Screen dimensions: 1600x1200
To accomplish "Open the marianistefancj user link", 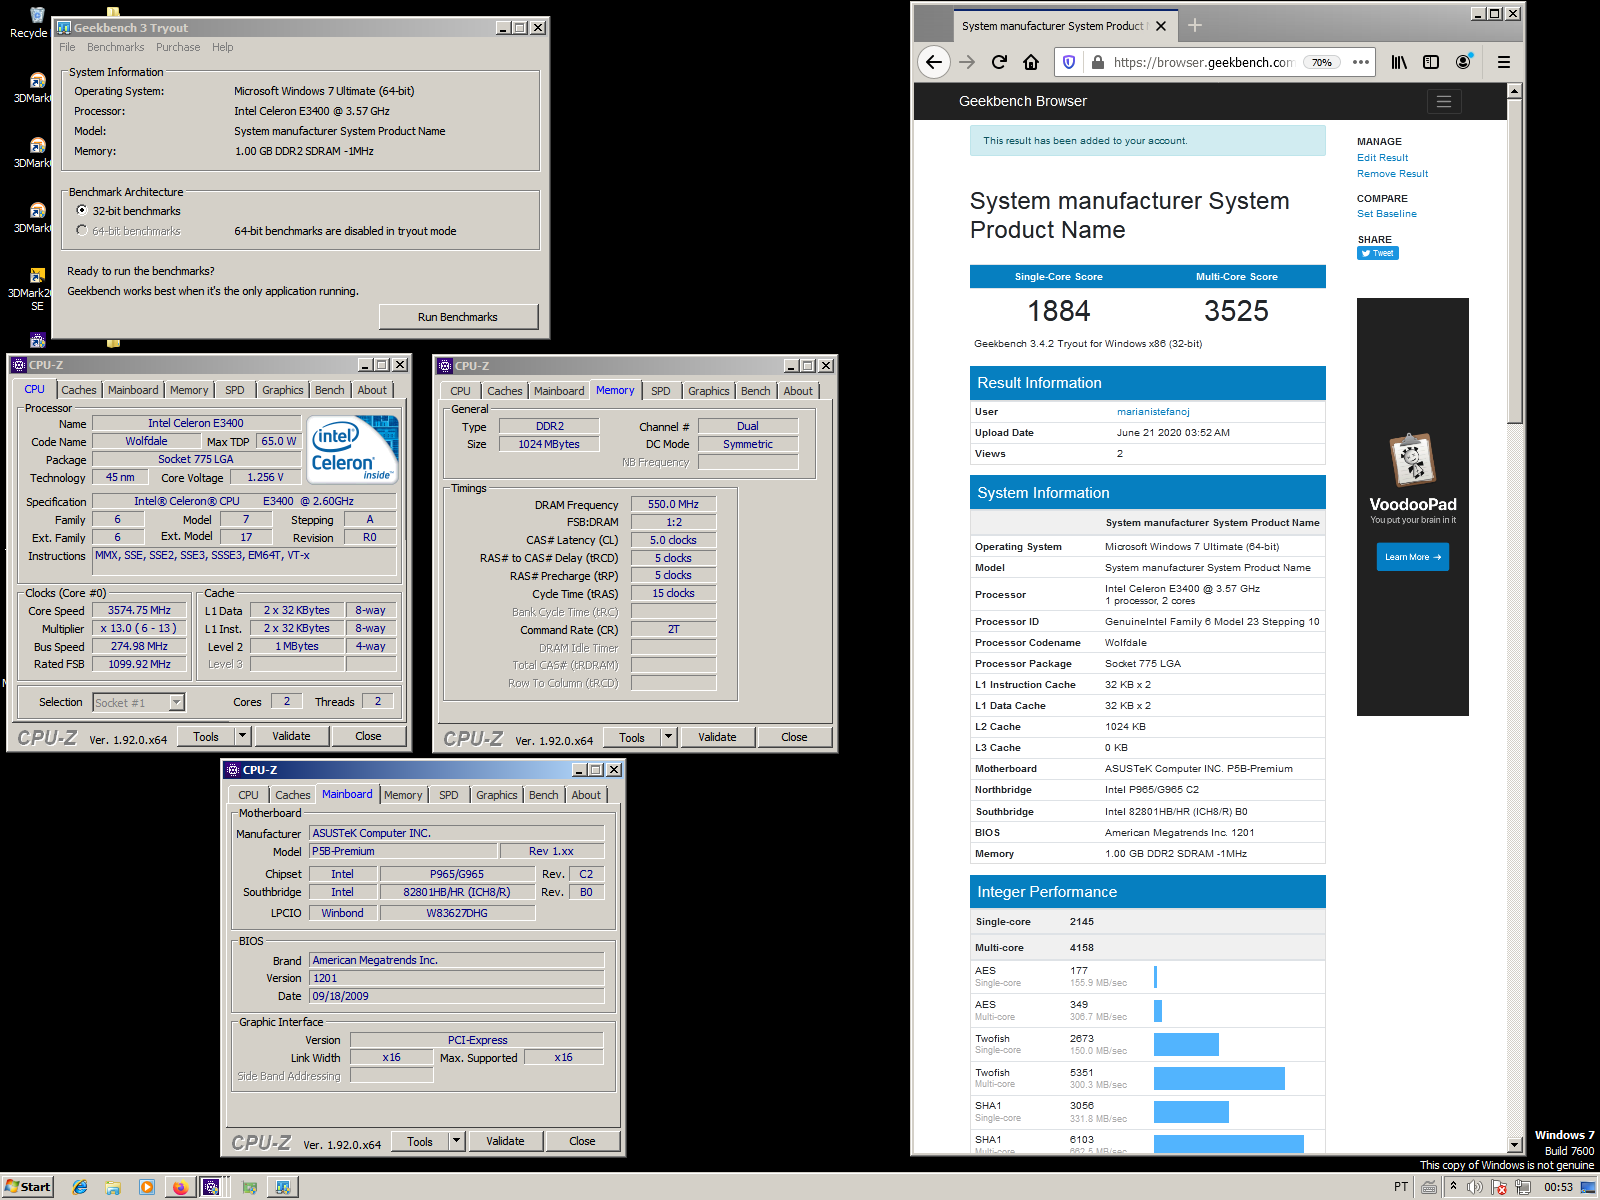I will 1153,412.
